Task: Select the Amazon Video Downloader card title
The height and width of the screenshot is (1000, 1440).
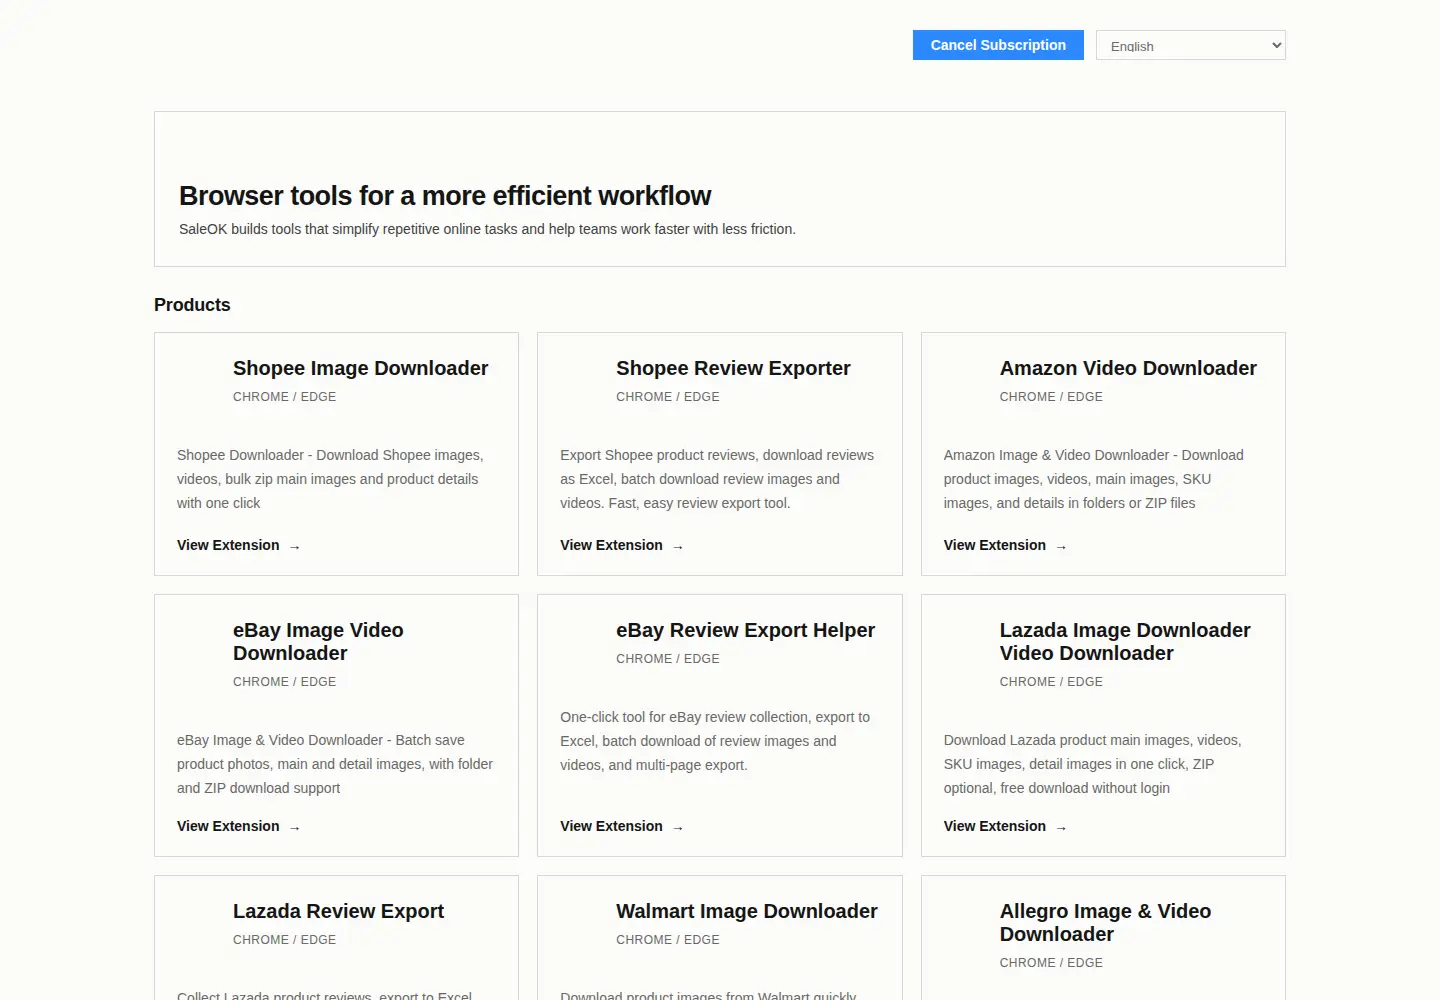Action: pos(1128,368)
